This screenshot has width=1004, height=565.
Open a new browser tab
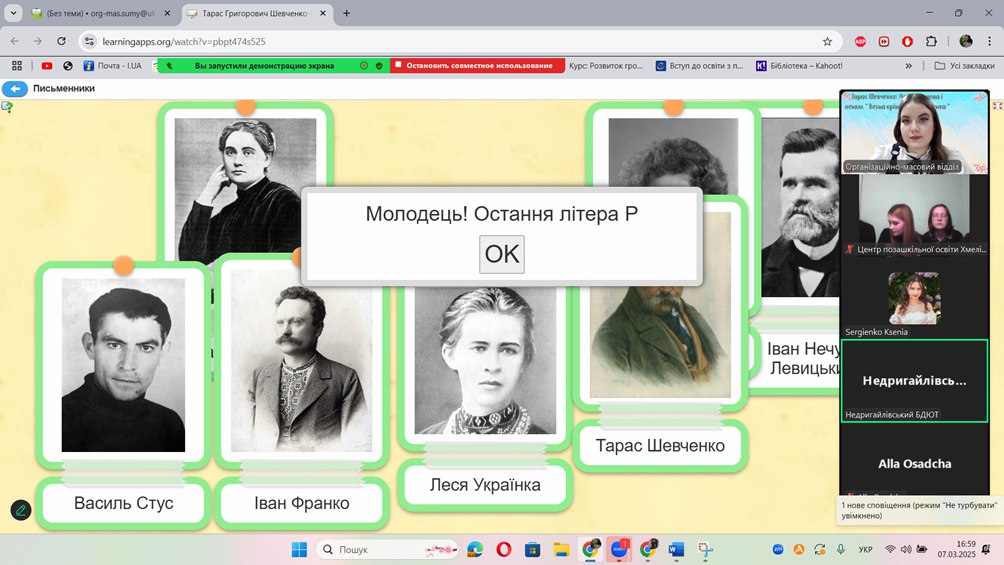coord(347,13)
